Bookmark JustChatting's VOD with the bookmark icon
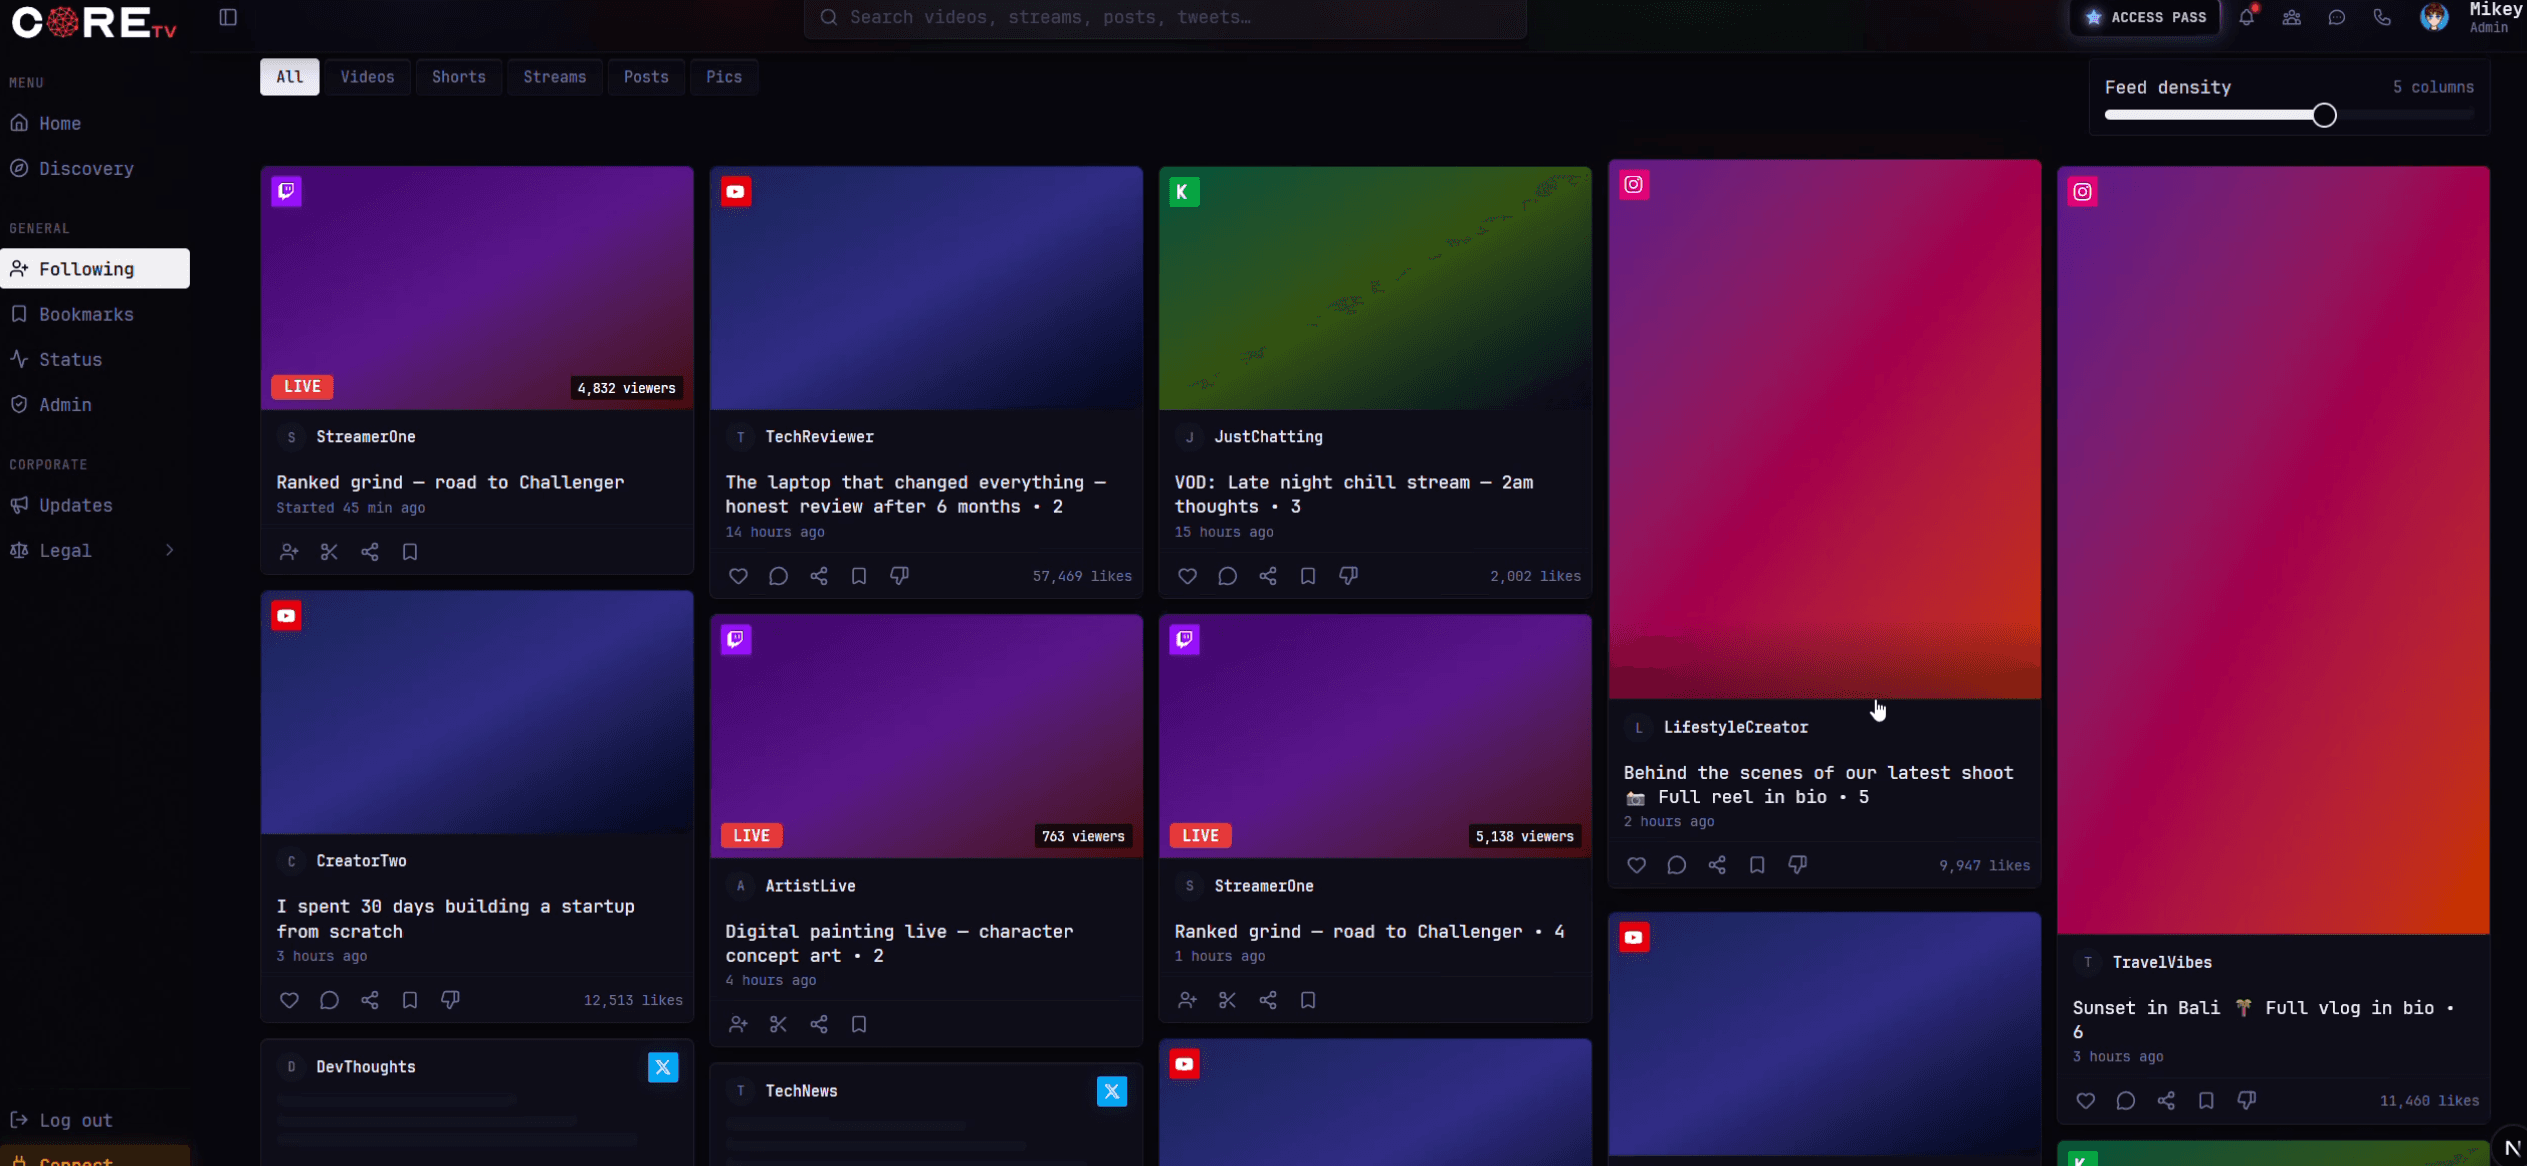2527x1166 pixels. click(x=1308, y=576)
